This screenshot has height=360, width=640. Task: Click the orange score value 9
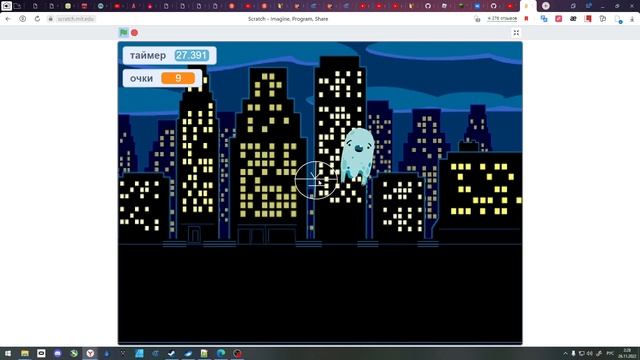tap(178, 78)
